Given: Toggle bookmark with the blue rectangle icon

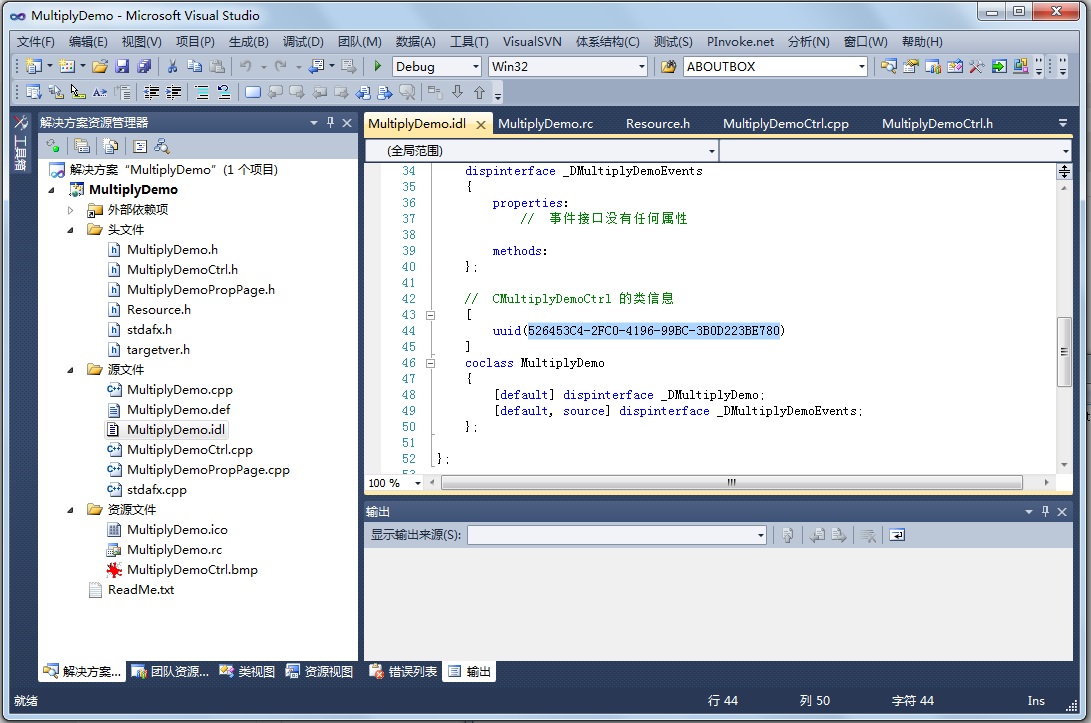Looking at the screenshot, I should pyautogui.click(x=253, y=92).
